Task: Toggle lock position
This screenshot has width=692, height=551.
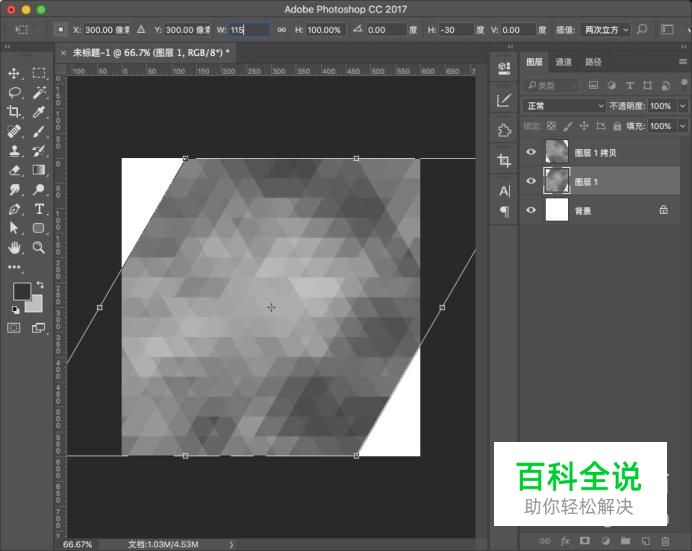Action: [584, 126]
